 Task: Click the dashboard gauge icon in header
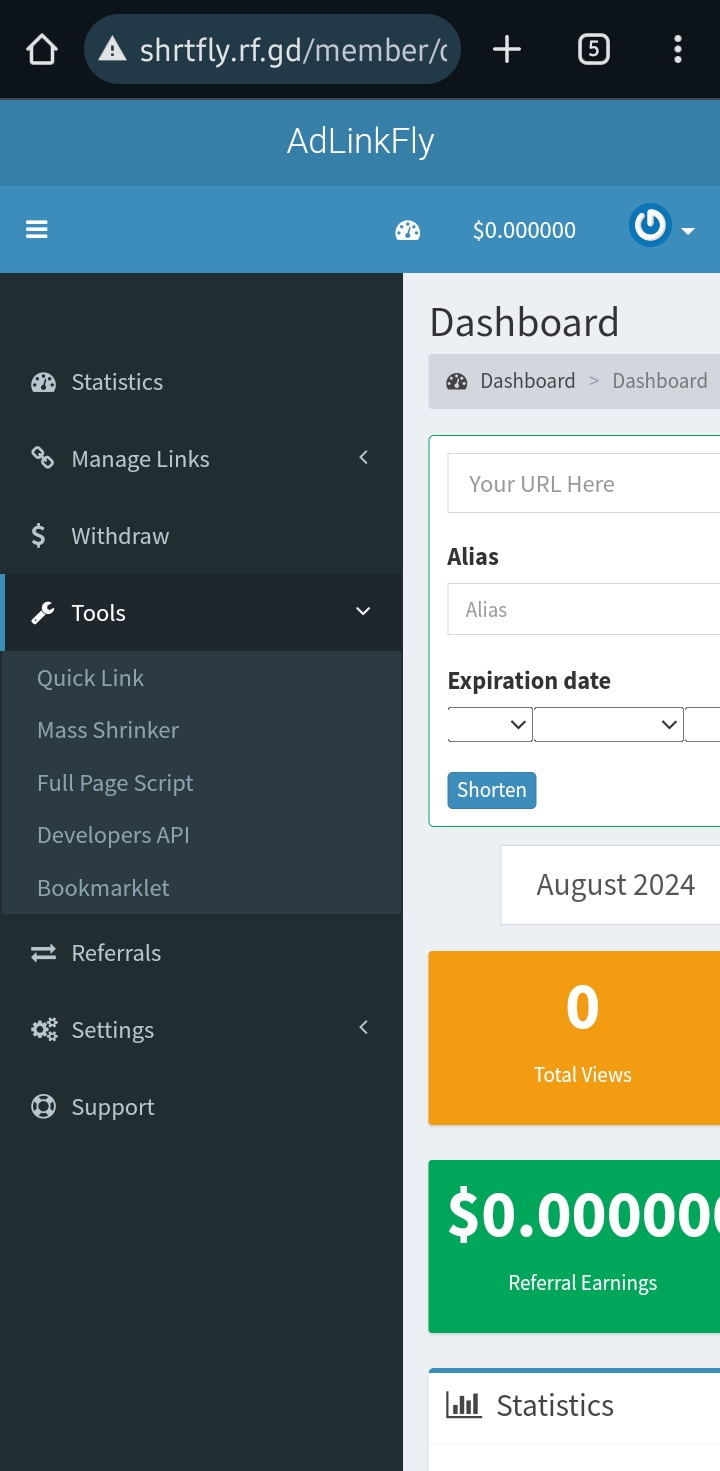(x=408, y=231)
